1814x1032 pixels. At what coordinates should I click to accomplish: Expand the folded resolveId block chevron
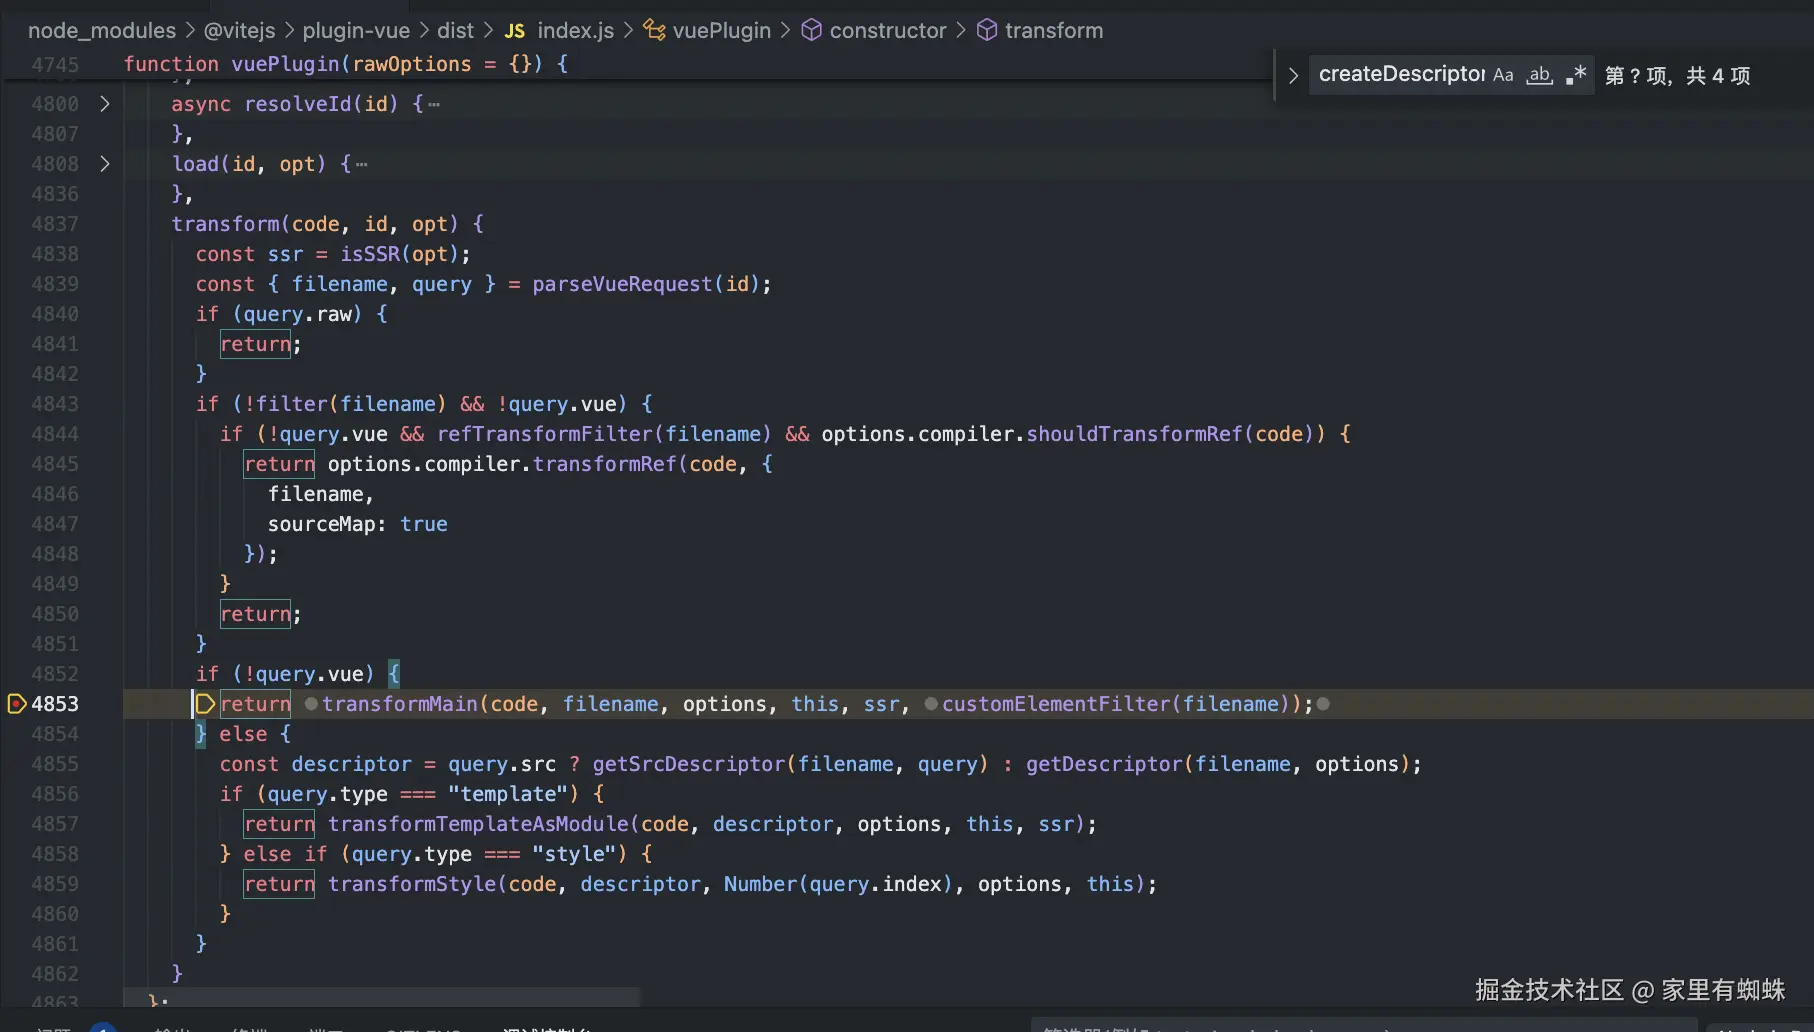[x=105, y=104]
